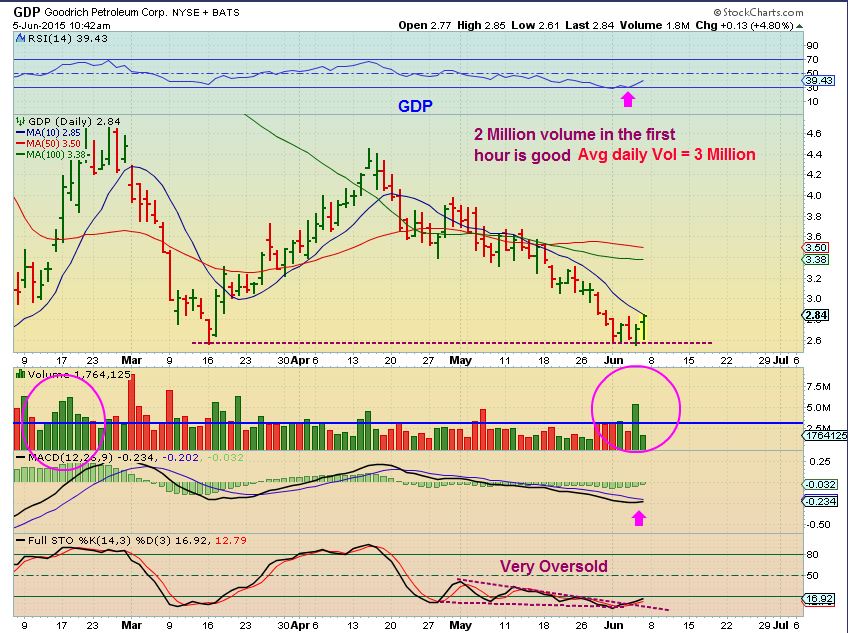Click the Goodrich Petroleum Corp. company name

click(105, 12)
